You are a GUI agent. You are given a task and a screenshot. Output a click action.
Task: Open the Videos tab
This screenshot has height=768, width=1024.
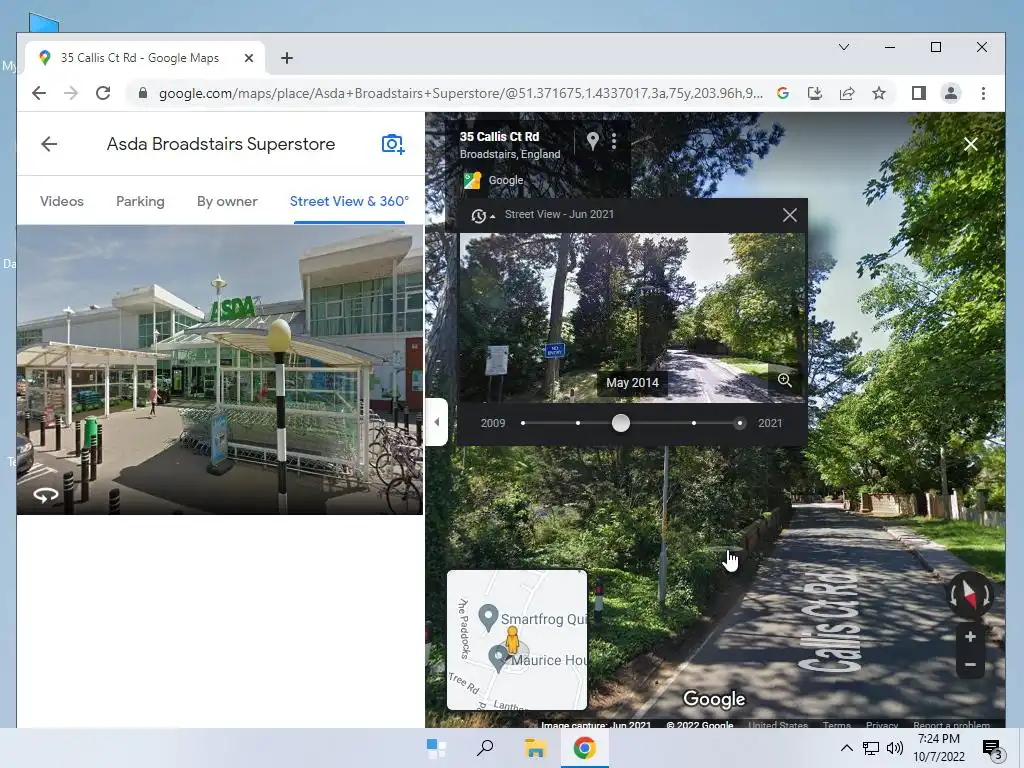coord(61,201)
